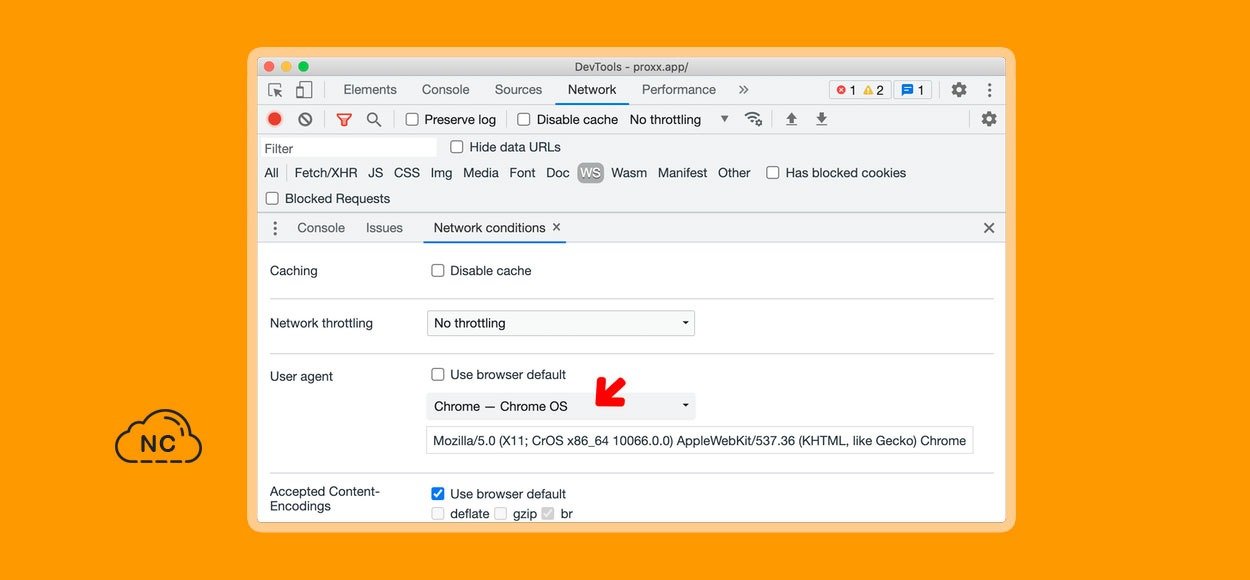
Task: Filter requests by All types
Action: coord(272,173)
